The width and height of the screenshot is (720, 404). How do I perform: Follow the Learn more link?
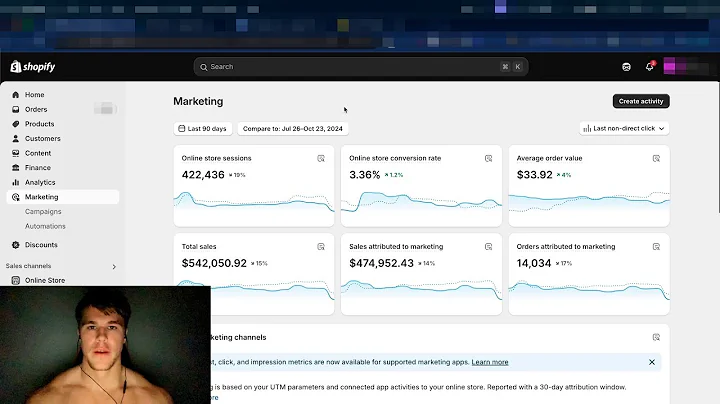coord(489,362)
